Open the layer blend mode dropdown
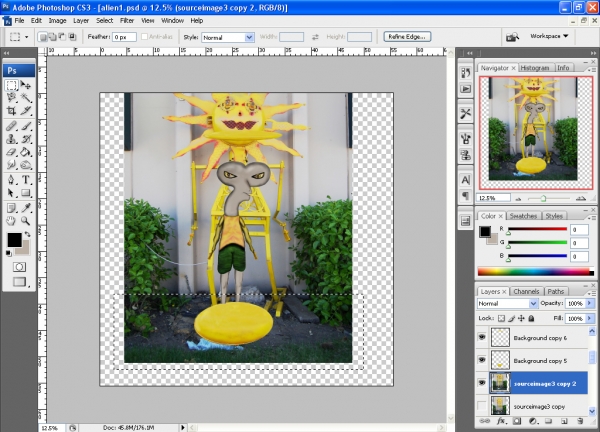 pos(507,303)
